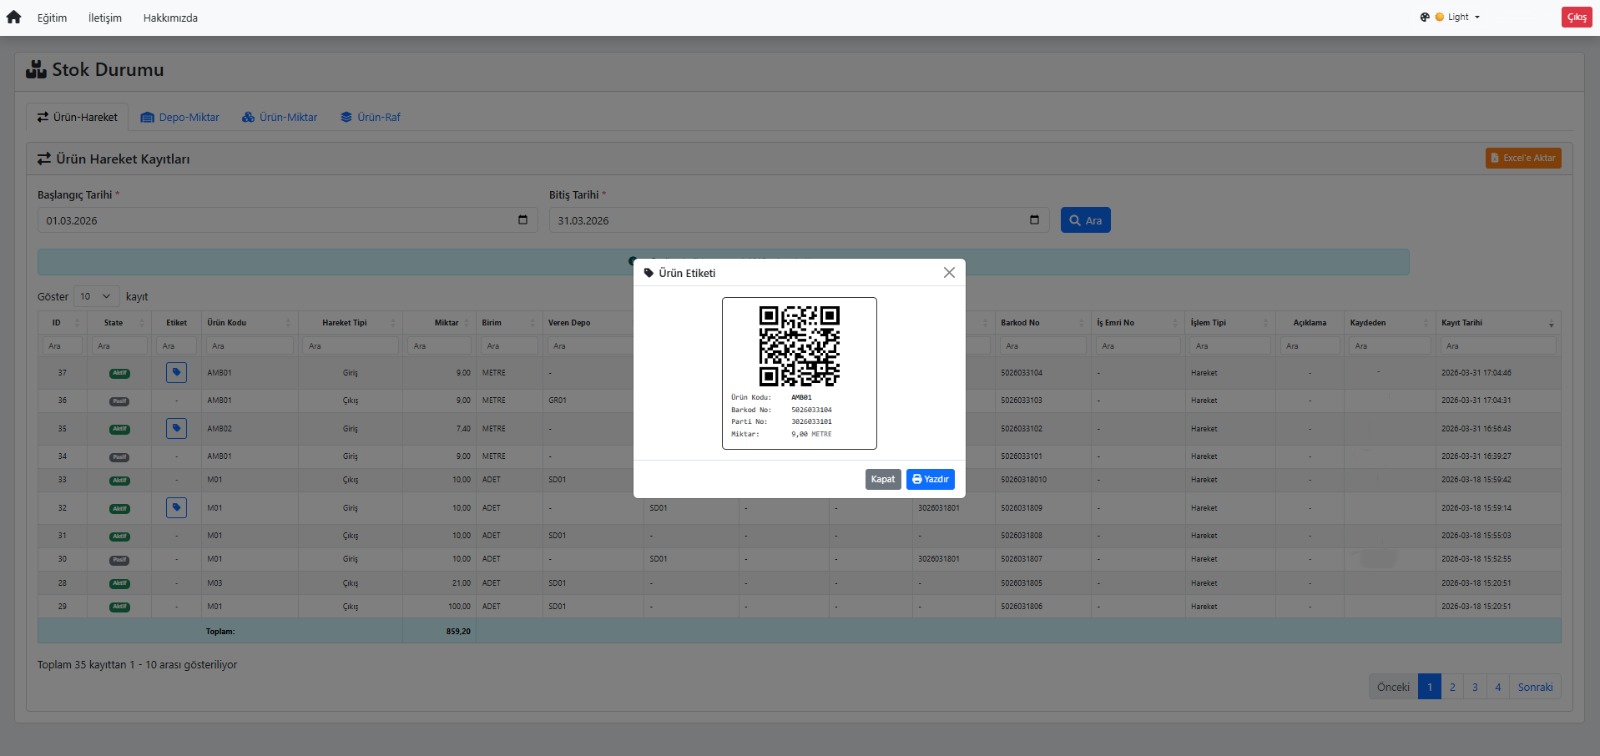
Task: Sort by the Ürün Kodu column arrows
Action: pyautogui.click(x=288, y=323)
